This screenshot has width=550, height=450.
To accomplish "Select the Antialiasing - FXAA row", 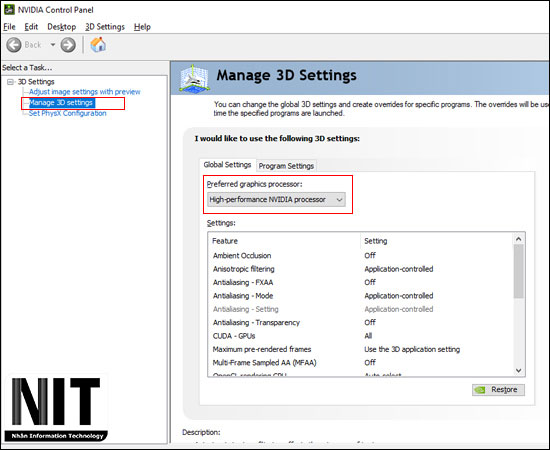I will tap(361, 282).
